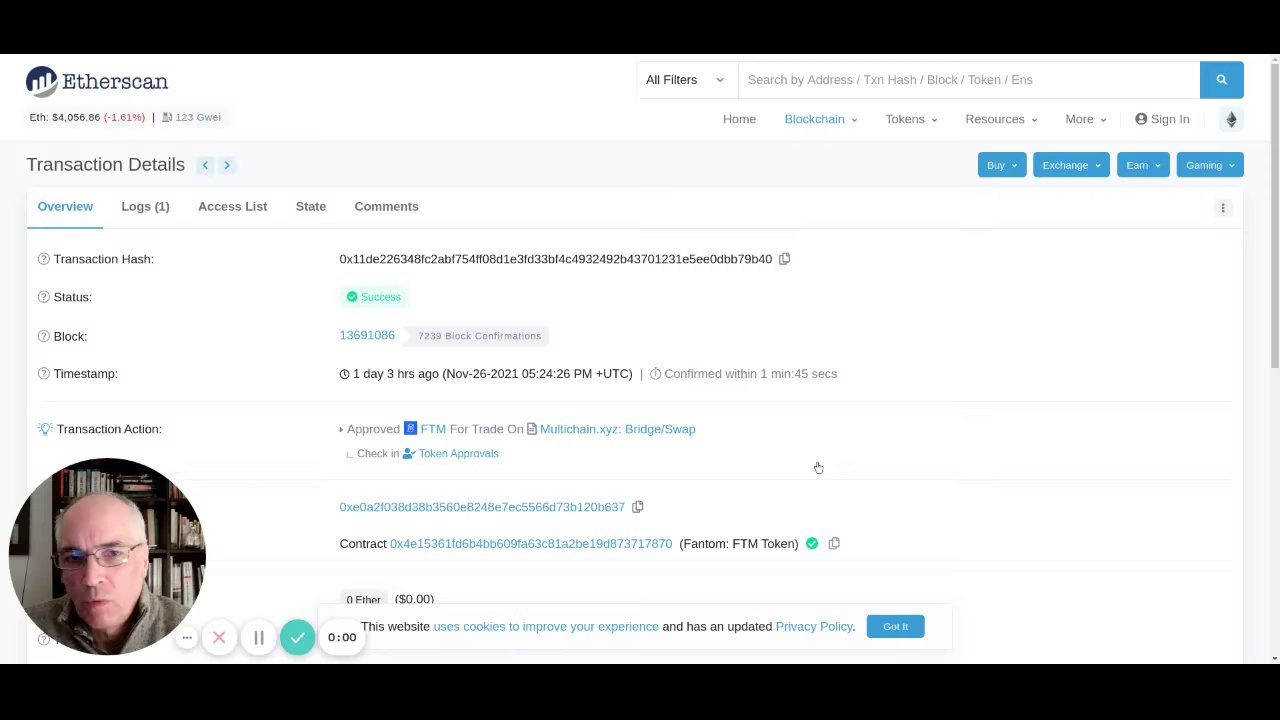Open block 13691086 link
This screenshot has width=1280, height=720.
coord(367,335)
